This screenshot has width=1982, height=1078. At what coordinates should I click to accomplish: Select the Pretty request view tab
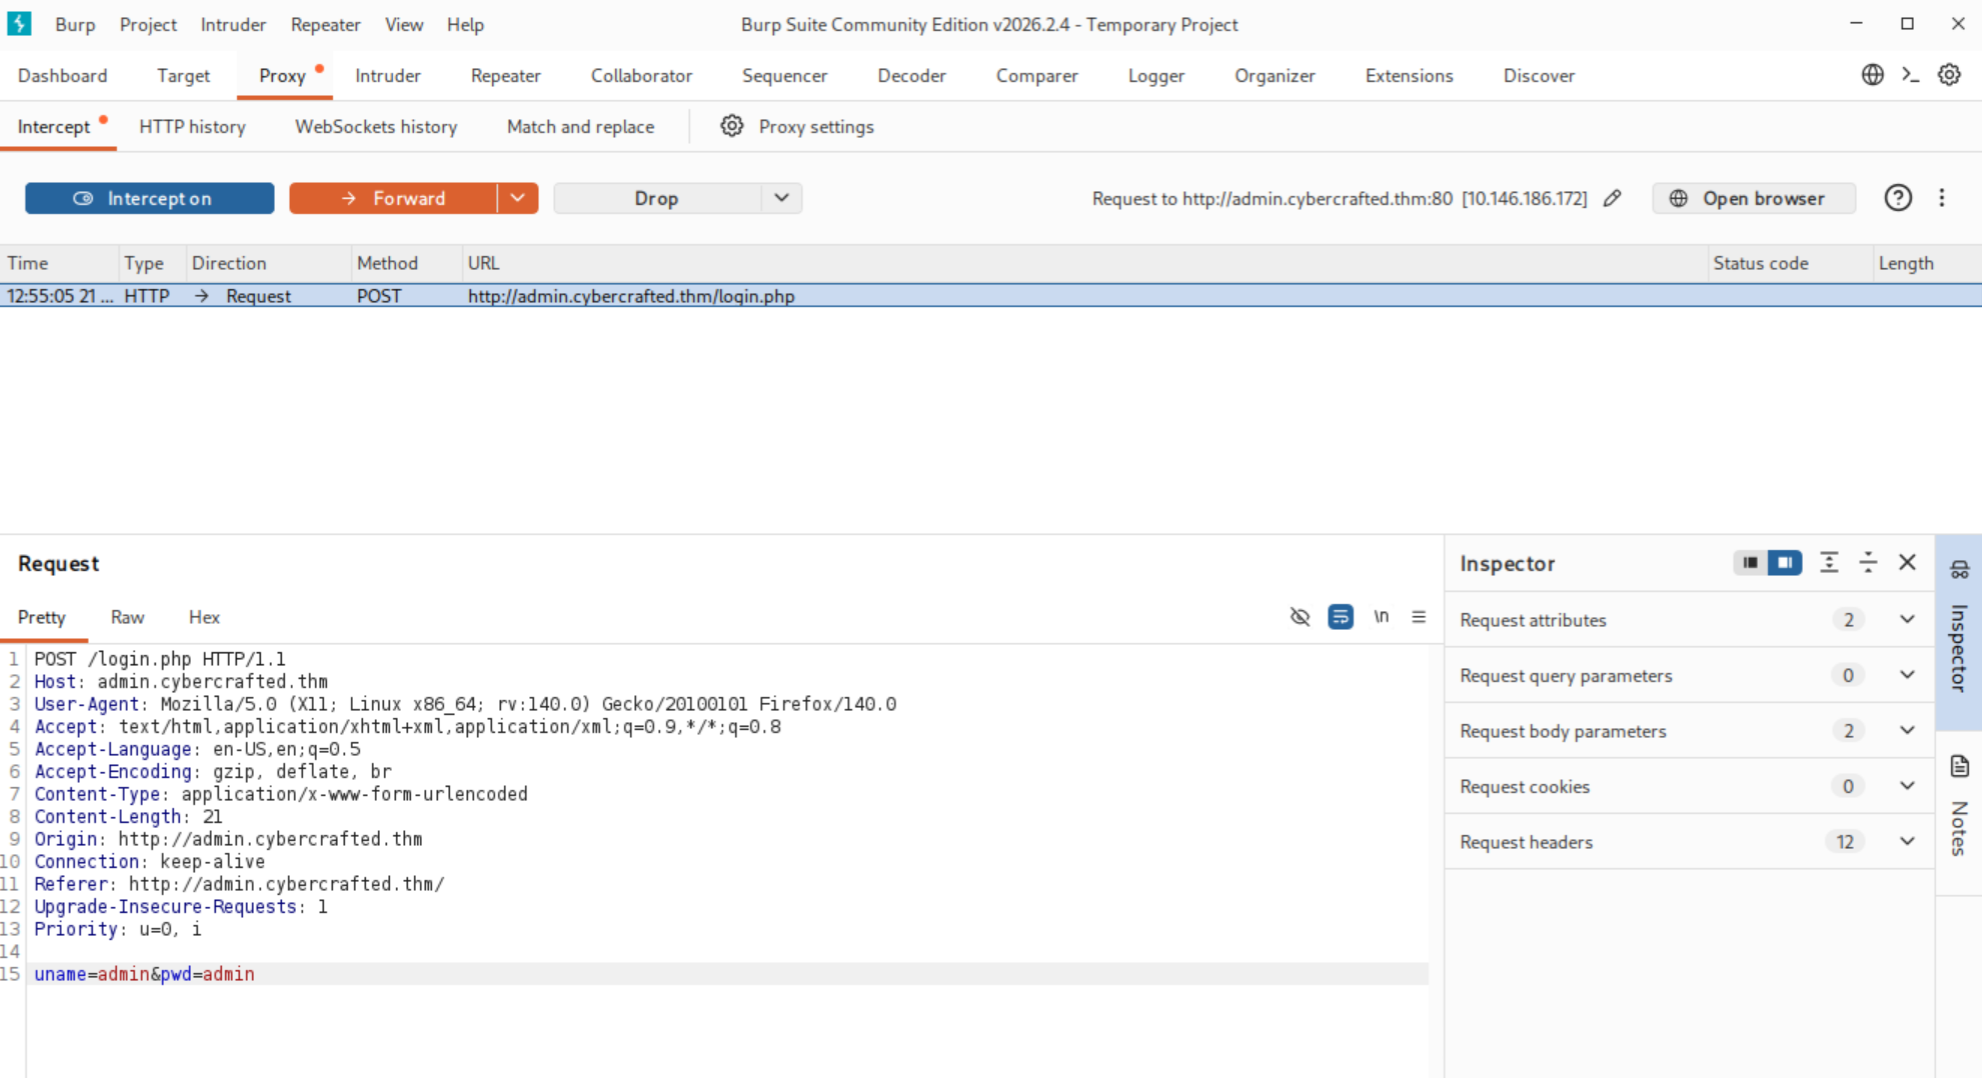[42, 617]
